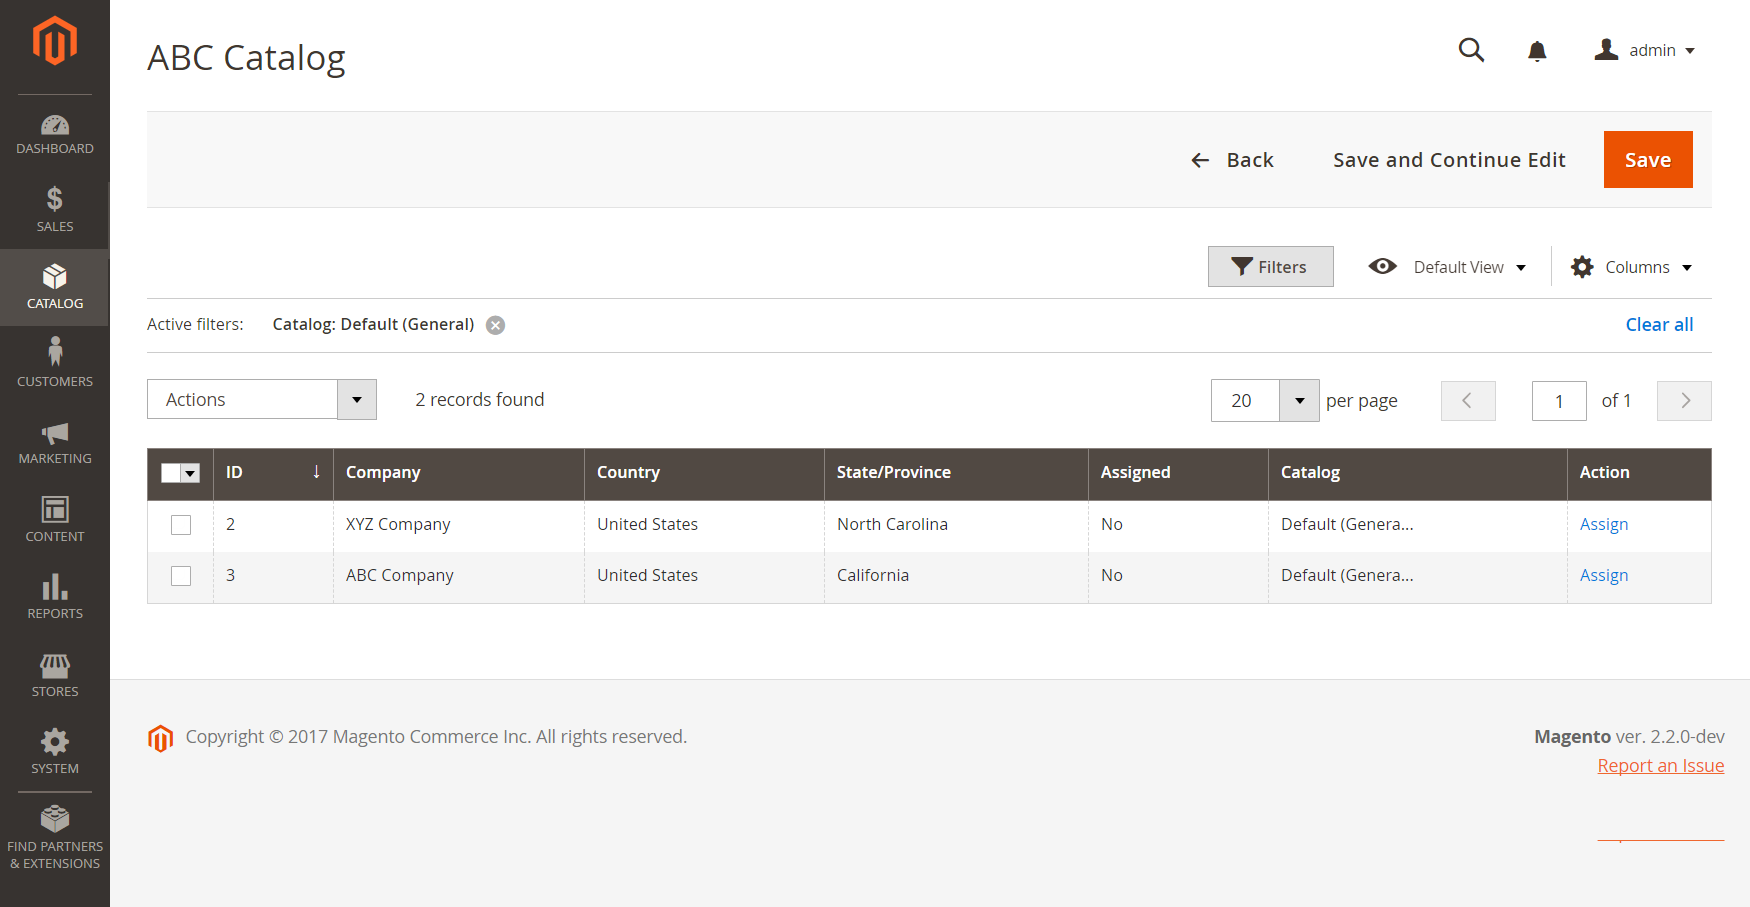This screenshot has width=1750, height=907.
Task: Sort by the Country column header
Action: coord(704,473)
